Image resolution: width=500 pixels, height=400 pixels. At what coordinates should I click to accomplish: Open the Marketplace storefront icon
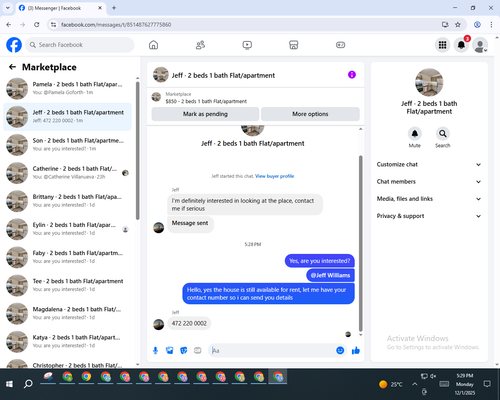point(294,45)
